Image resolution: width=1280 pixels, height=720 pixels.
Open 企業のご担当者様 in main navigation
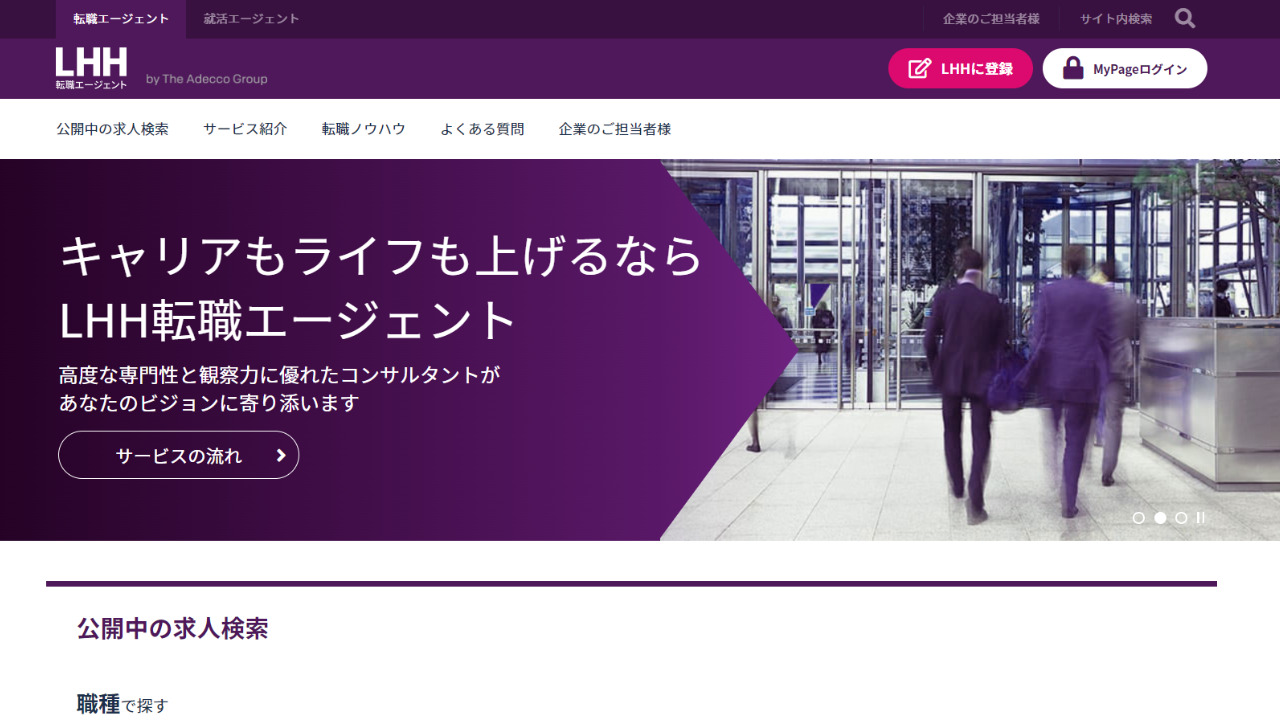point(614,129)
